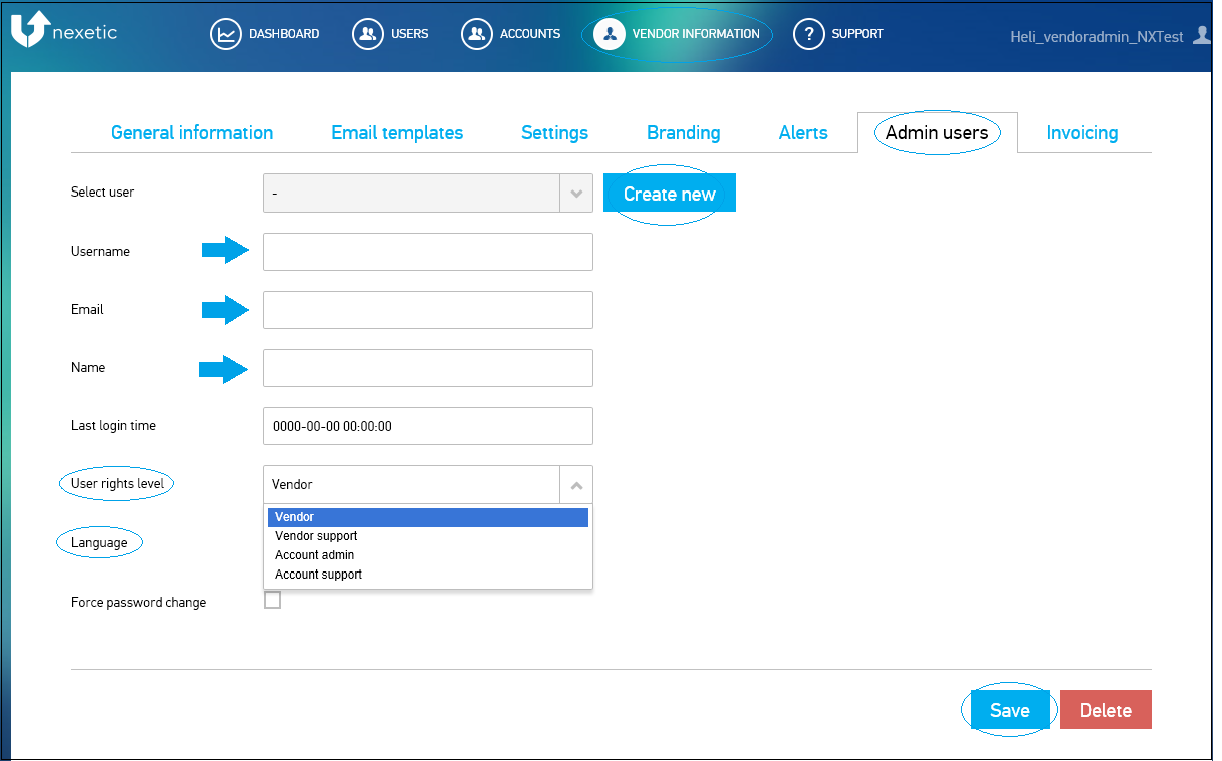Open the Select user dropdown

pos(428,193)
